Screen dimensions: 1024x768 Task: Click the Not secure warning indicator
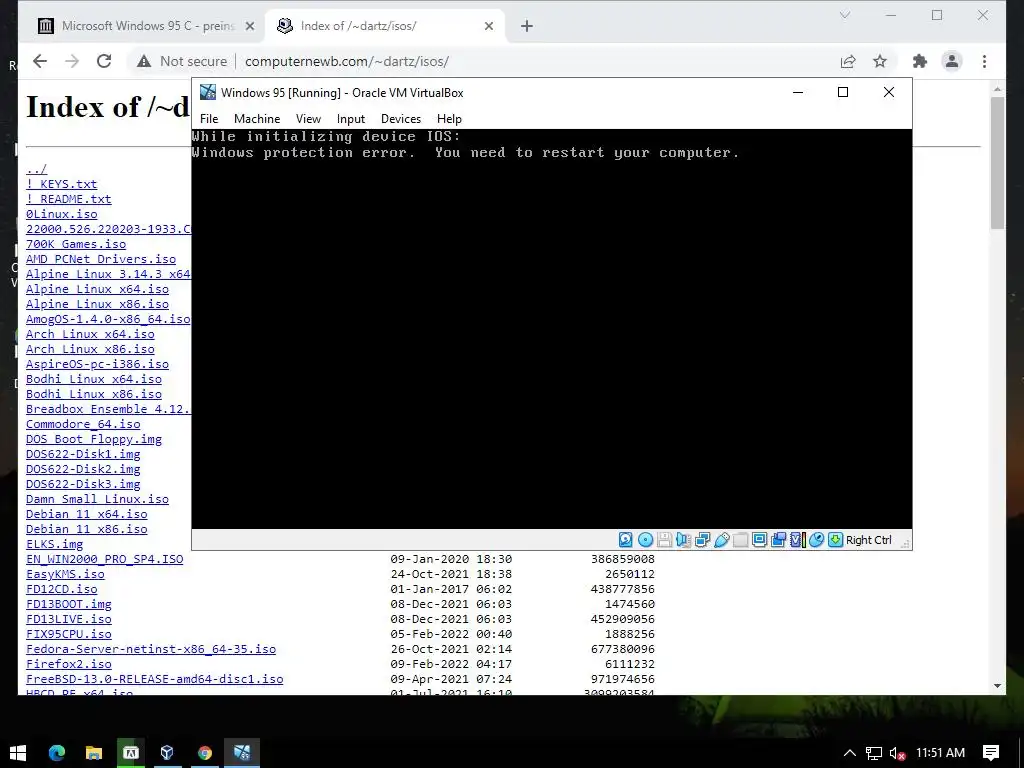pos(182,61)
